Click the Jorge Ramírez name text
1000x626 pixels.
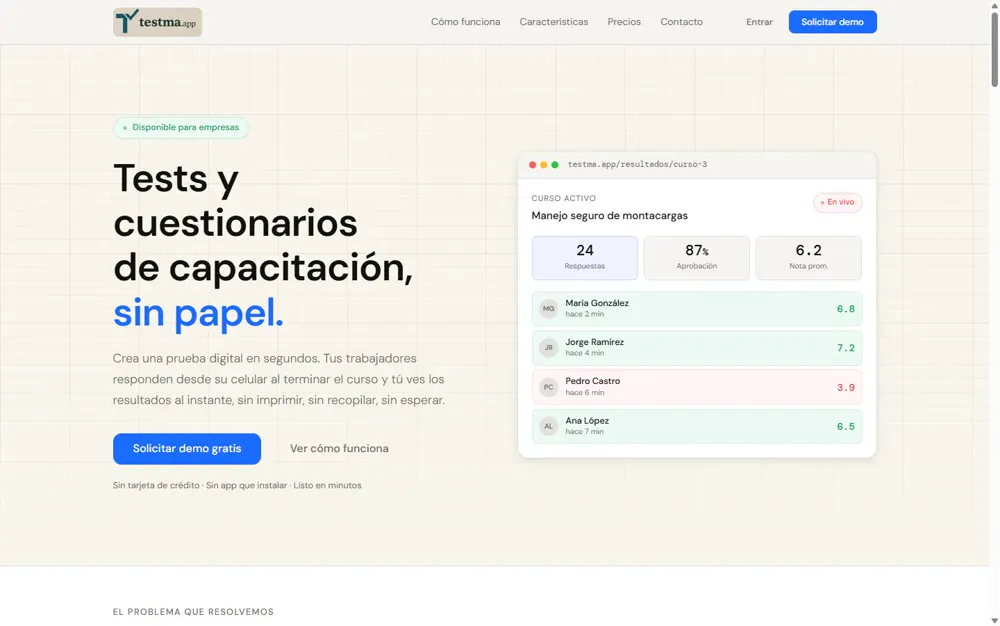[594, 342]
